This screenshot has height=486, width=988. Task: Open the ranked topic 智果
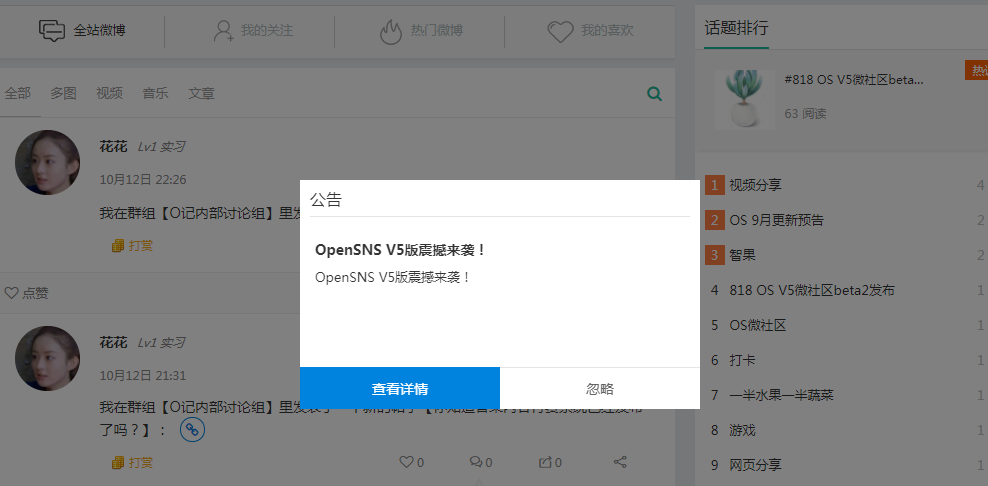coord(742,255)
